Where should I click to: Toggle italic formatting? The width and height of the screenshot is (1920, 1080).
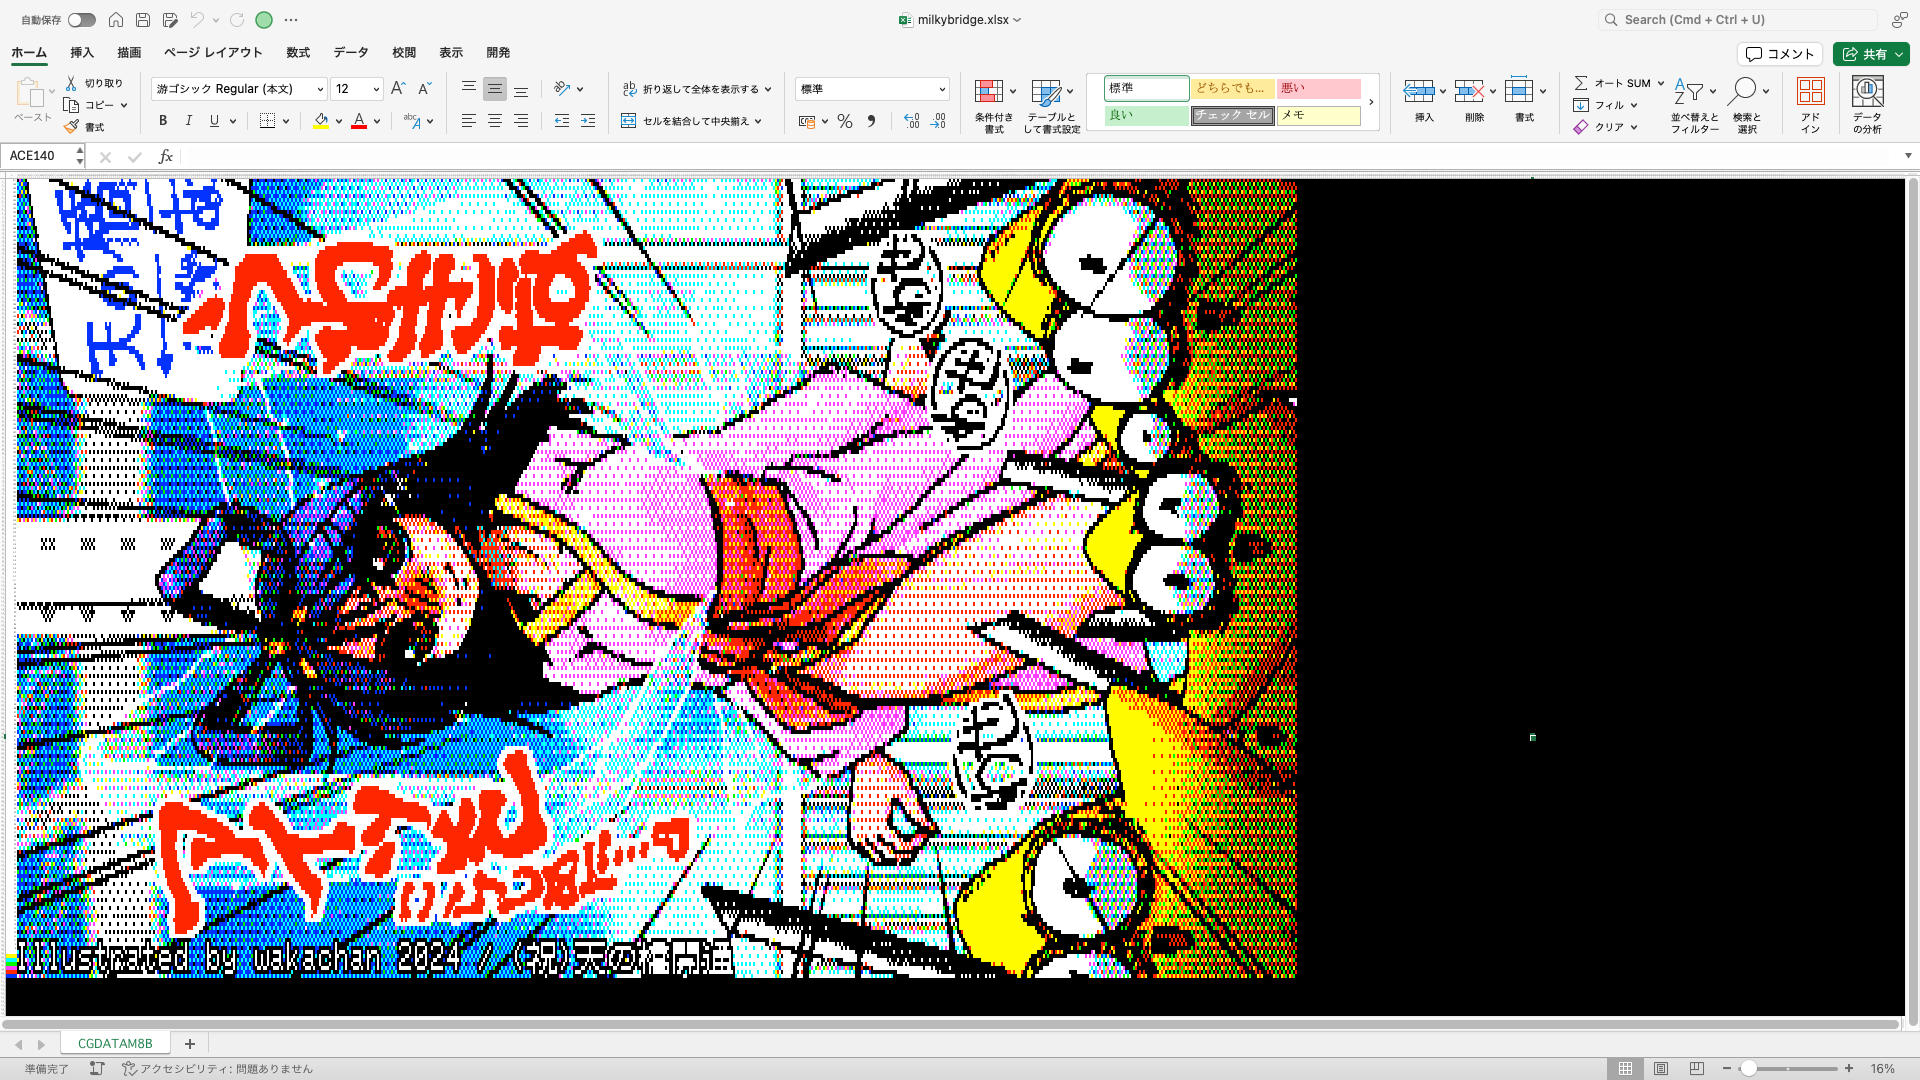189,121
